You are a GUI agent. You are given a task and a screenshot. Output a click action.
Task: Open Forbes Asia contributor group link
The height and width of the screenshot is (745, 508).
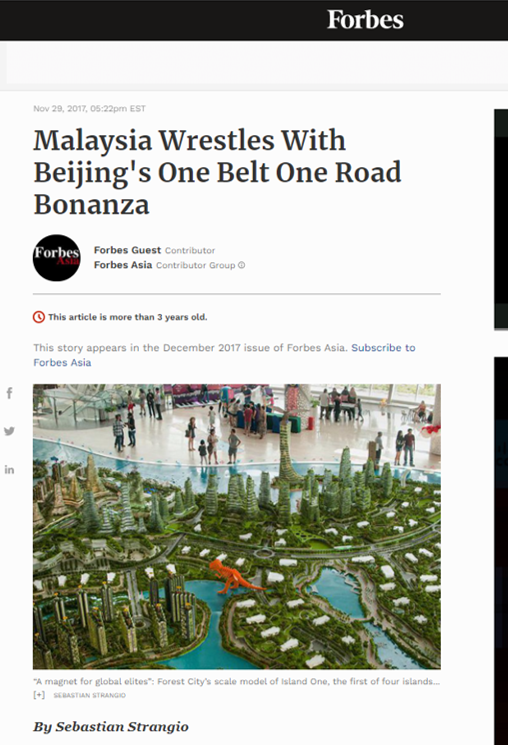coord(123,265)
